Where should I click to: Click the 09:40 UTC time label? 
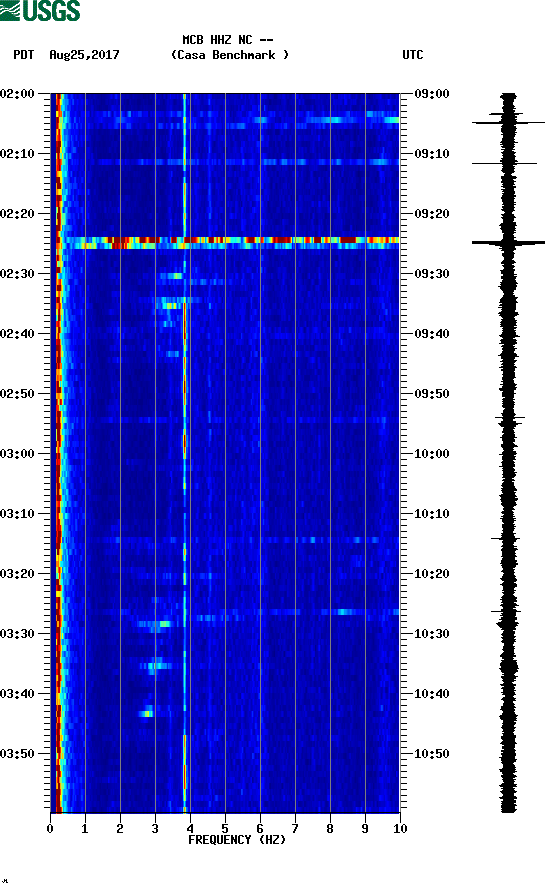coord(432,333)
